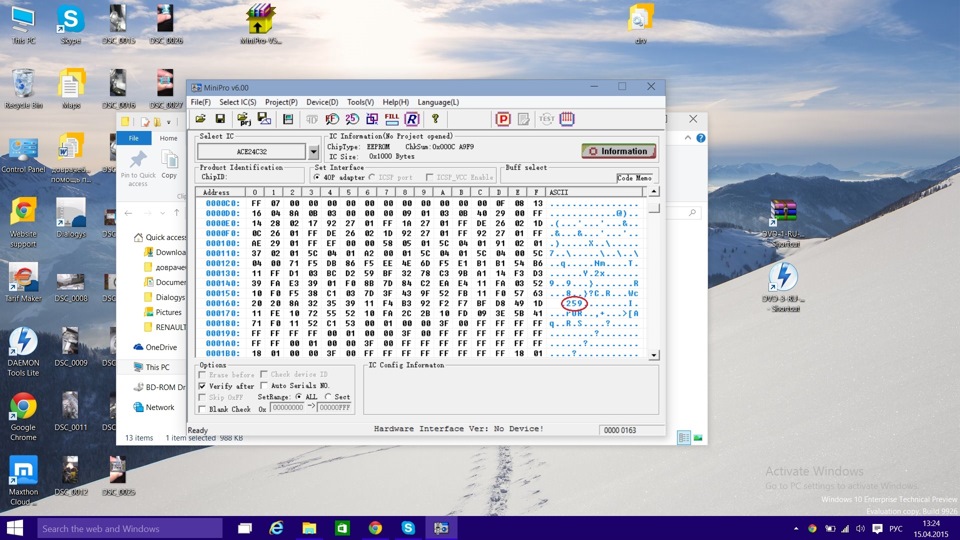Toggle Blank Check checkbox
This screenshot has height=540, width=960.
(202, 409)
